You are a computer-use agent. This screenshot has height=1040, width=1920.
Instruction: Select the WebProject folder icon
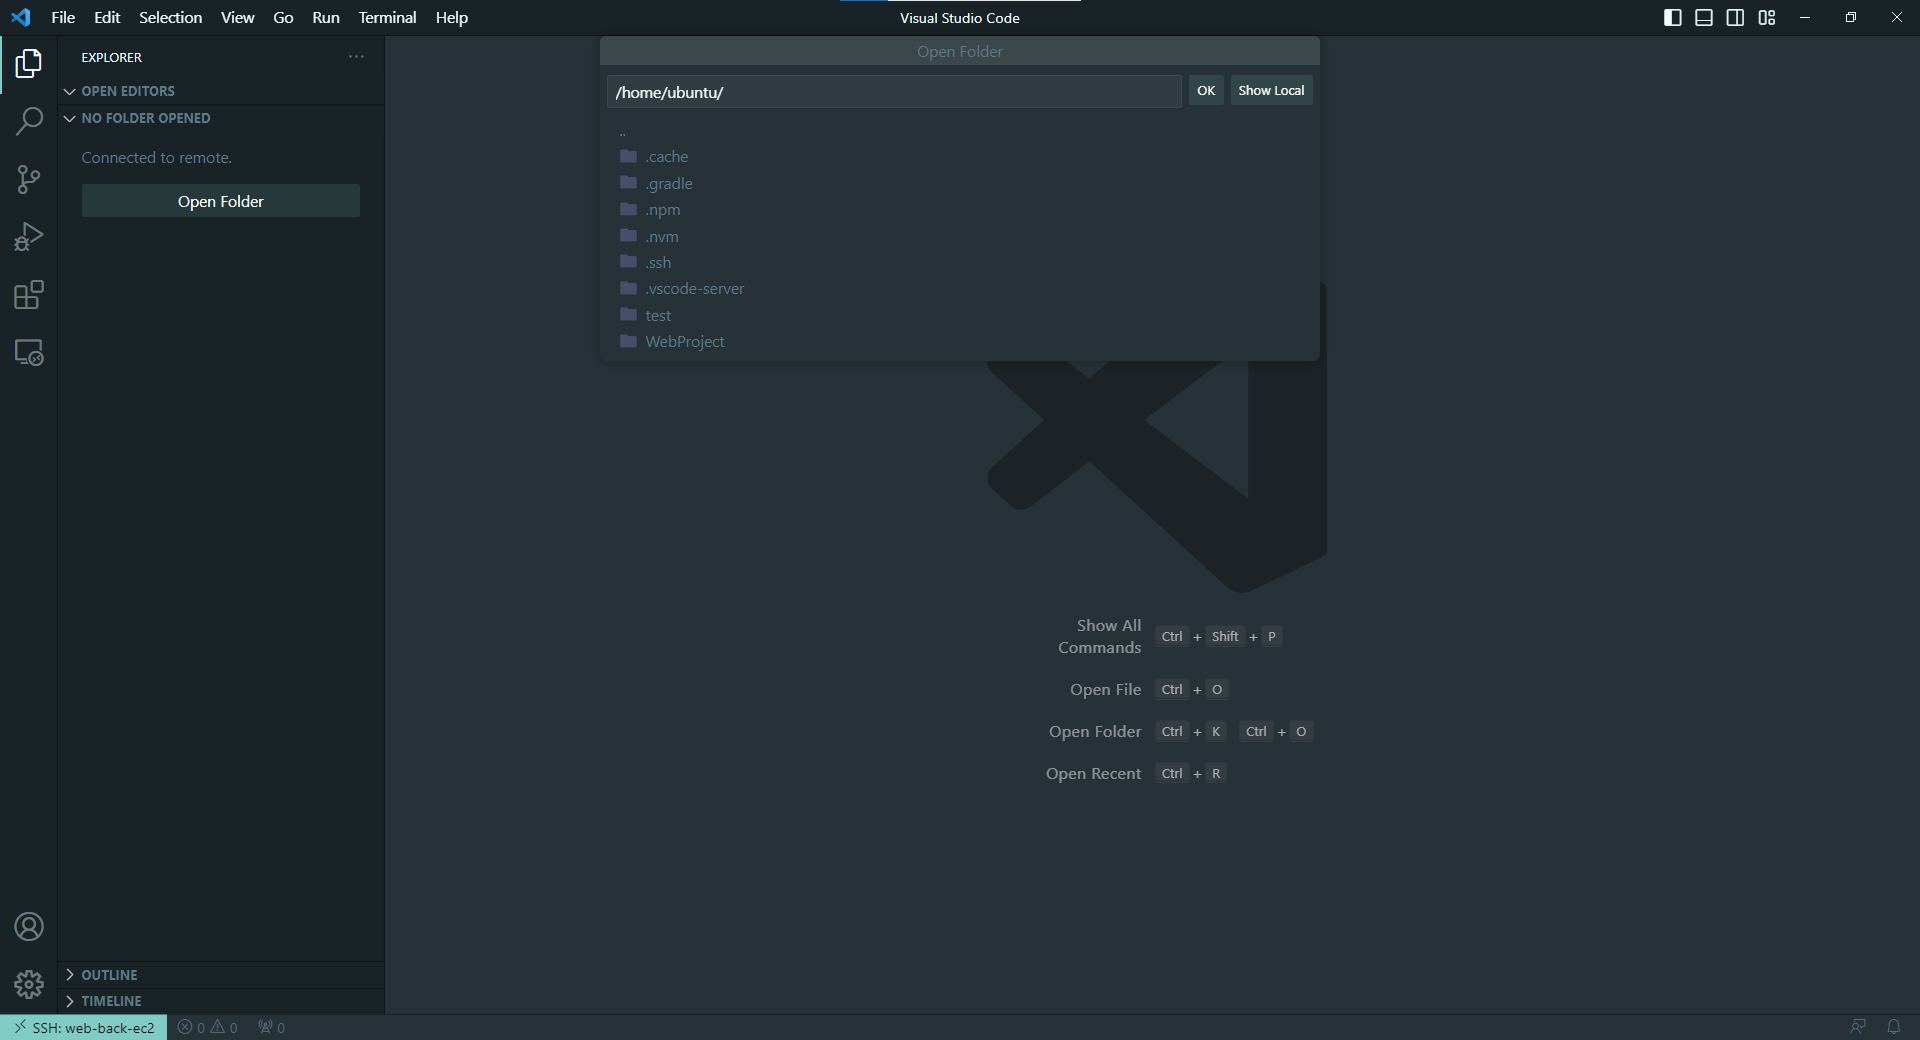point(628,341)
